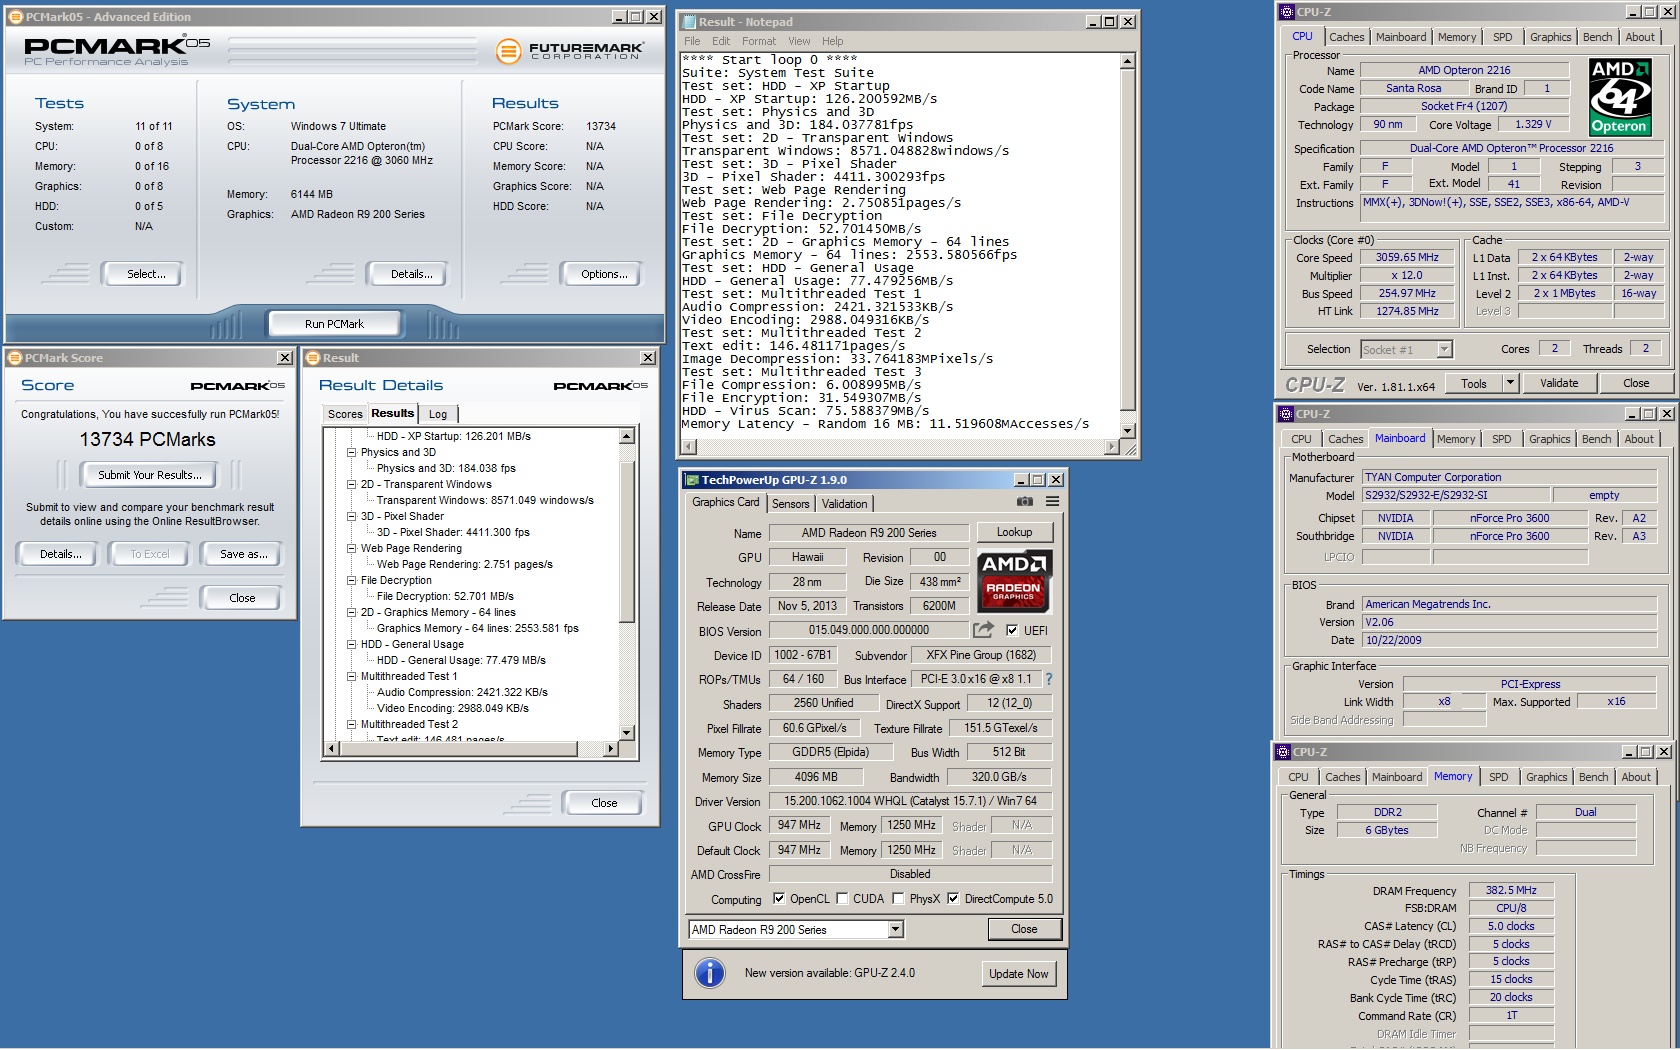
Task: Click the AMD 64 Opteron logo in CPU-Z
Action: [x=1619, y=97]
